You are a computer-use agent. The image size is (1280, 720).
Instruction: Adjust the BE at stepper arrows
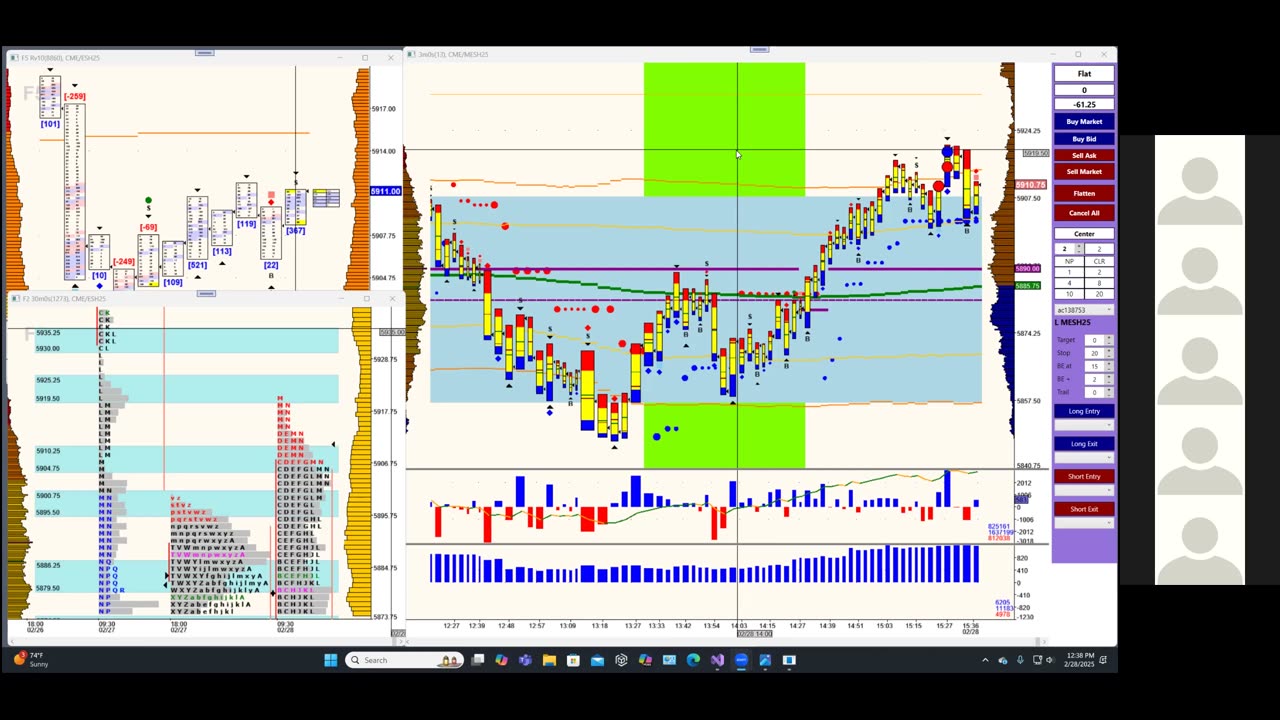[x=1109, y=366]
